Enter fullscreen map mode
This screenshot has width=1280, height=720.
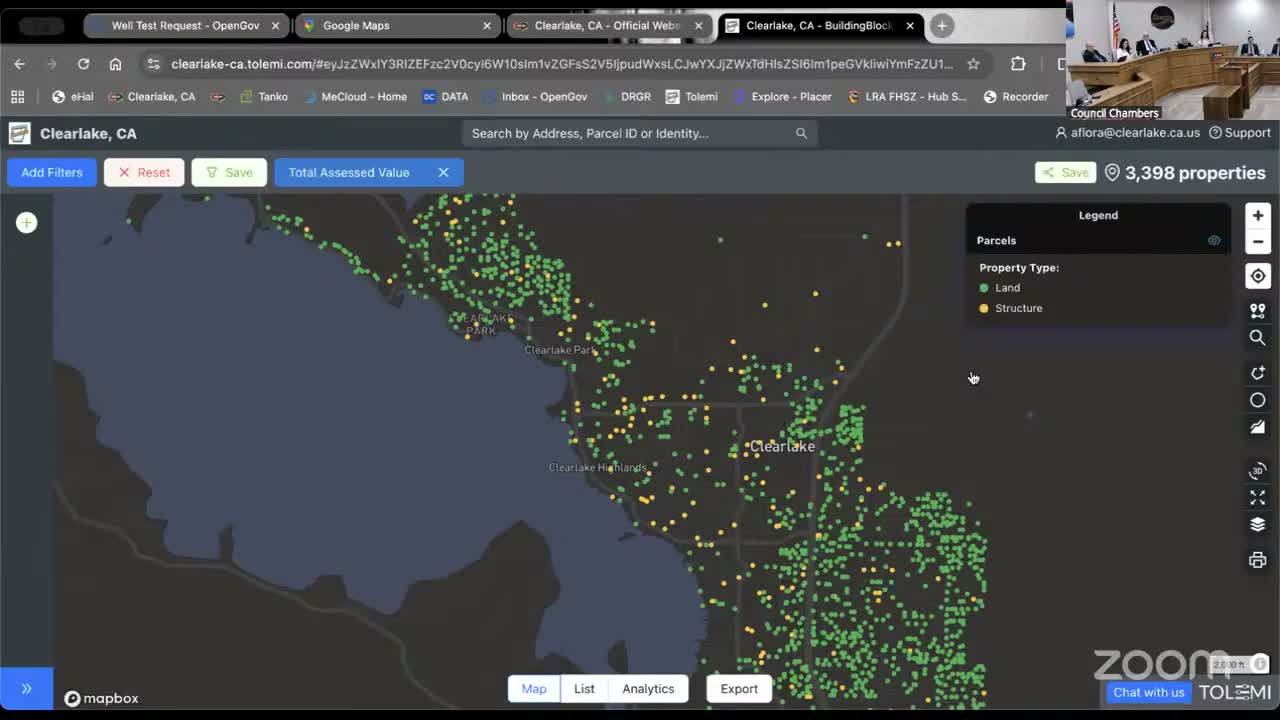pyautogui.click(x=1258, y=497)
